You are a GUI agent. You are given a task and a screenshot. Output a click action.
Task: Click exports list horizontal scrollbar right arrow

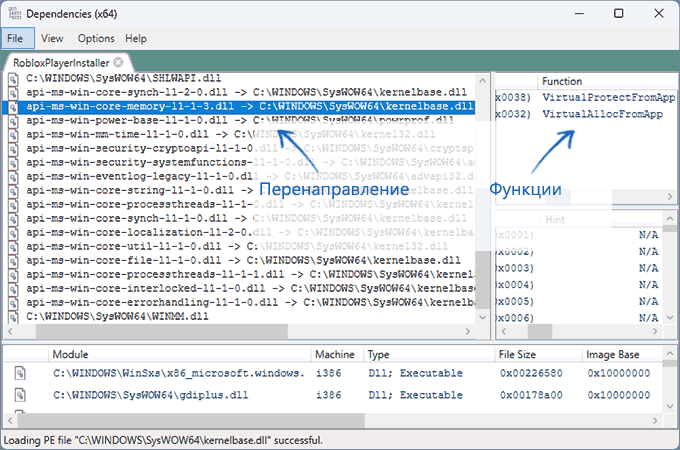[655, 332]
